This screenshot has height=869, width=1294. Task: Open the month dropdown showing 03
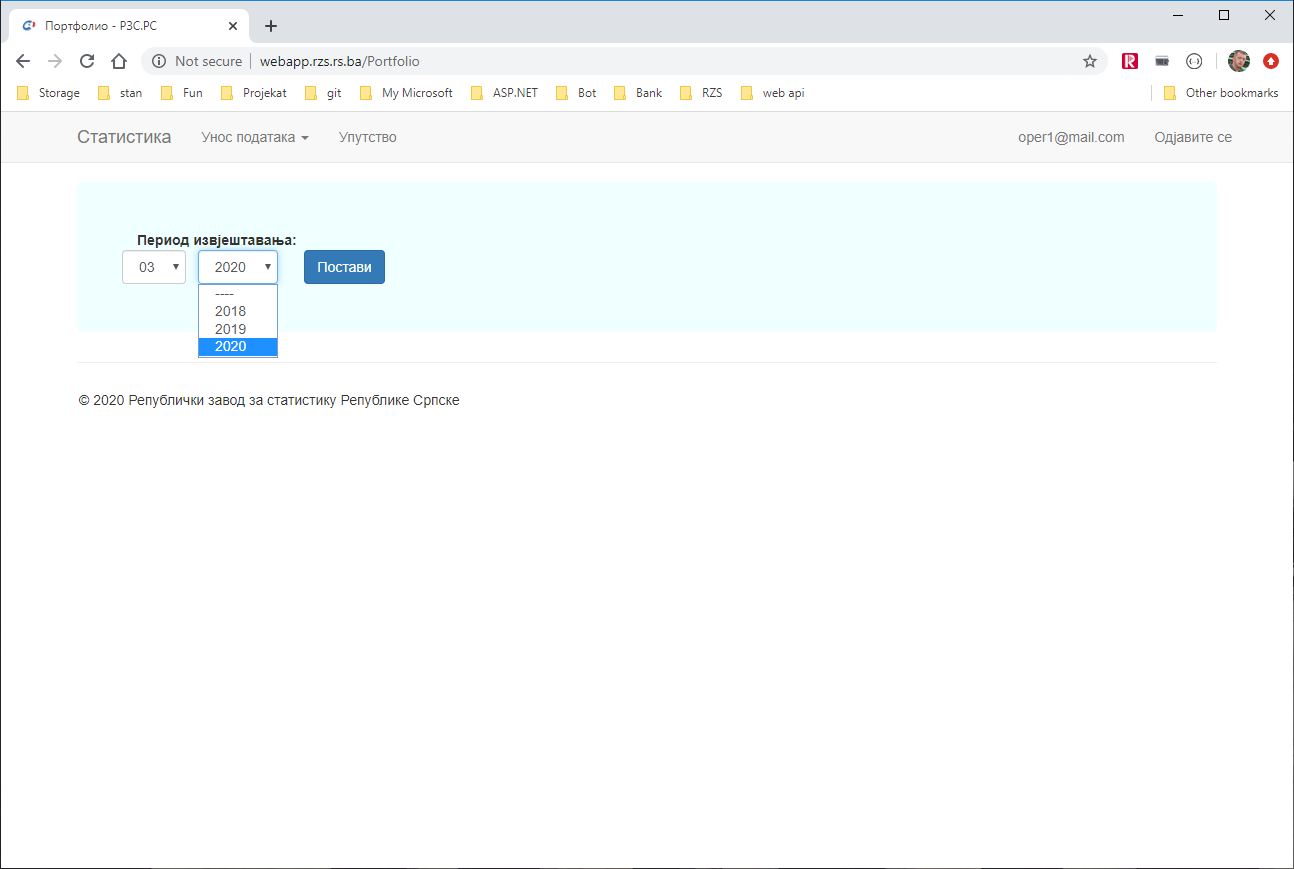[154, 267]
